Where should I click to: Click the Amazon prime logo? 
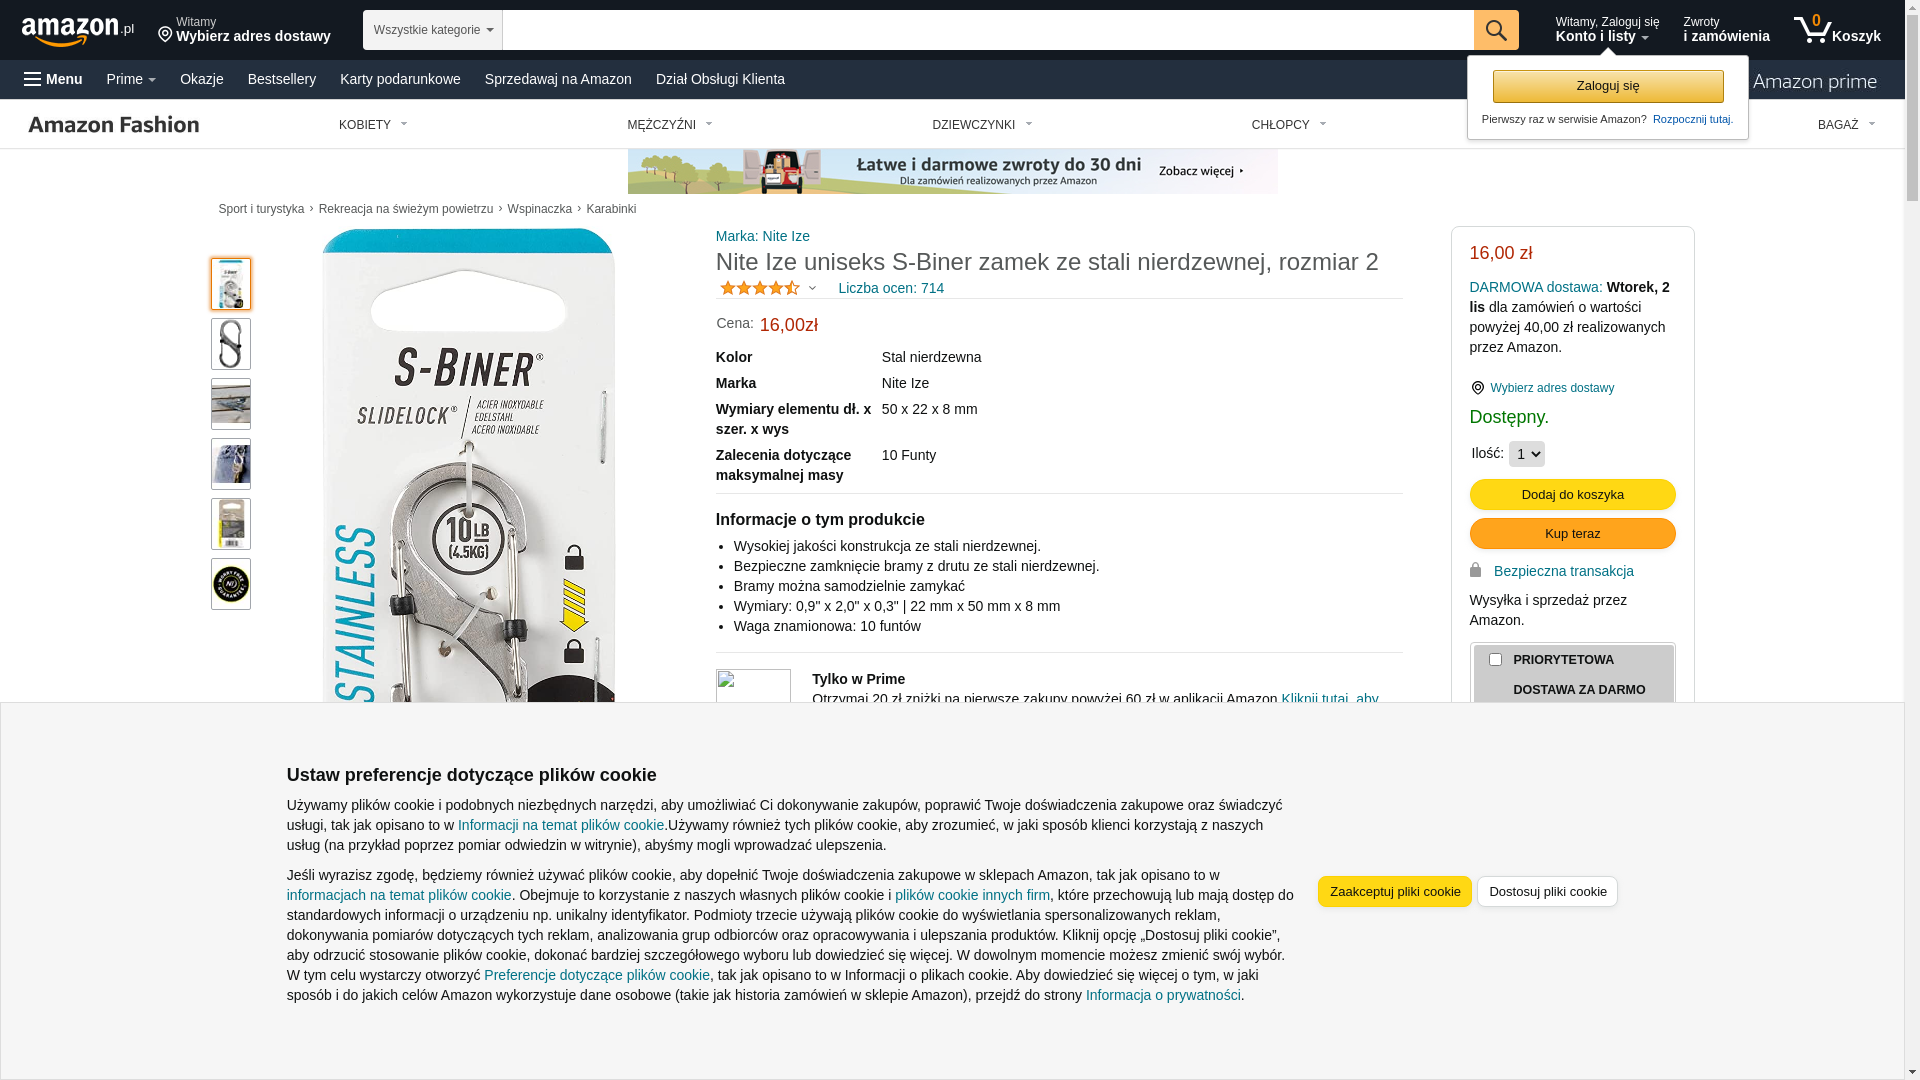pyautogui.click(x=1815, y=81)
